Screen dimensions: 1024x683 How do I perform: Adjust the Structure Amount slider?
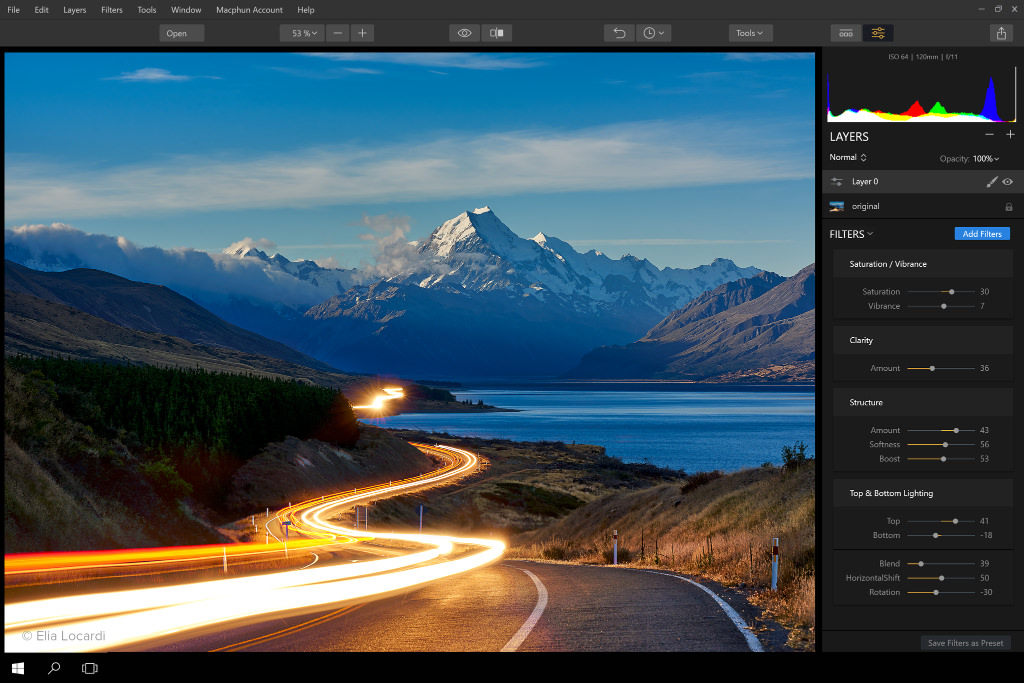tap(956, 430)
